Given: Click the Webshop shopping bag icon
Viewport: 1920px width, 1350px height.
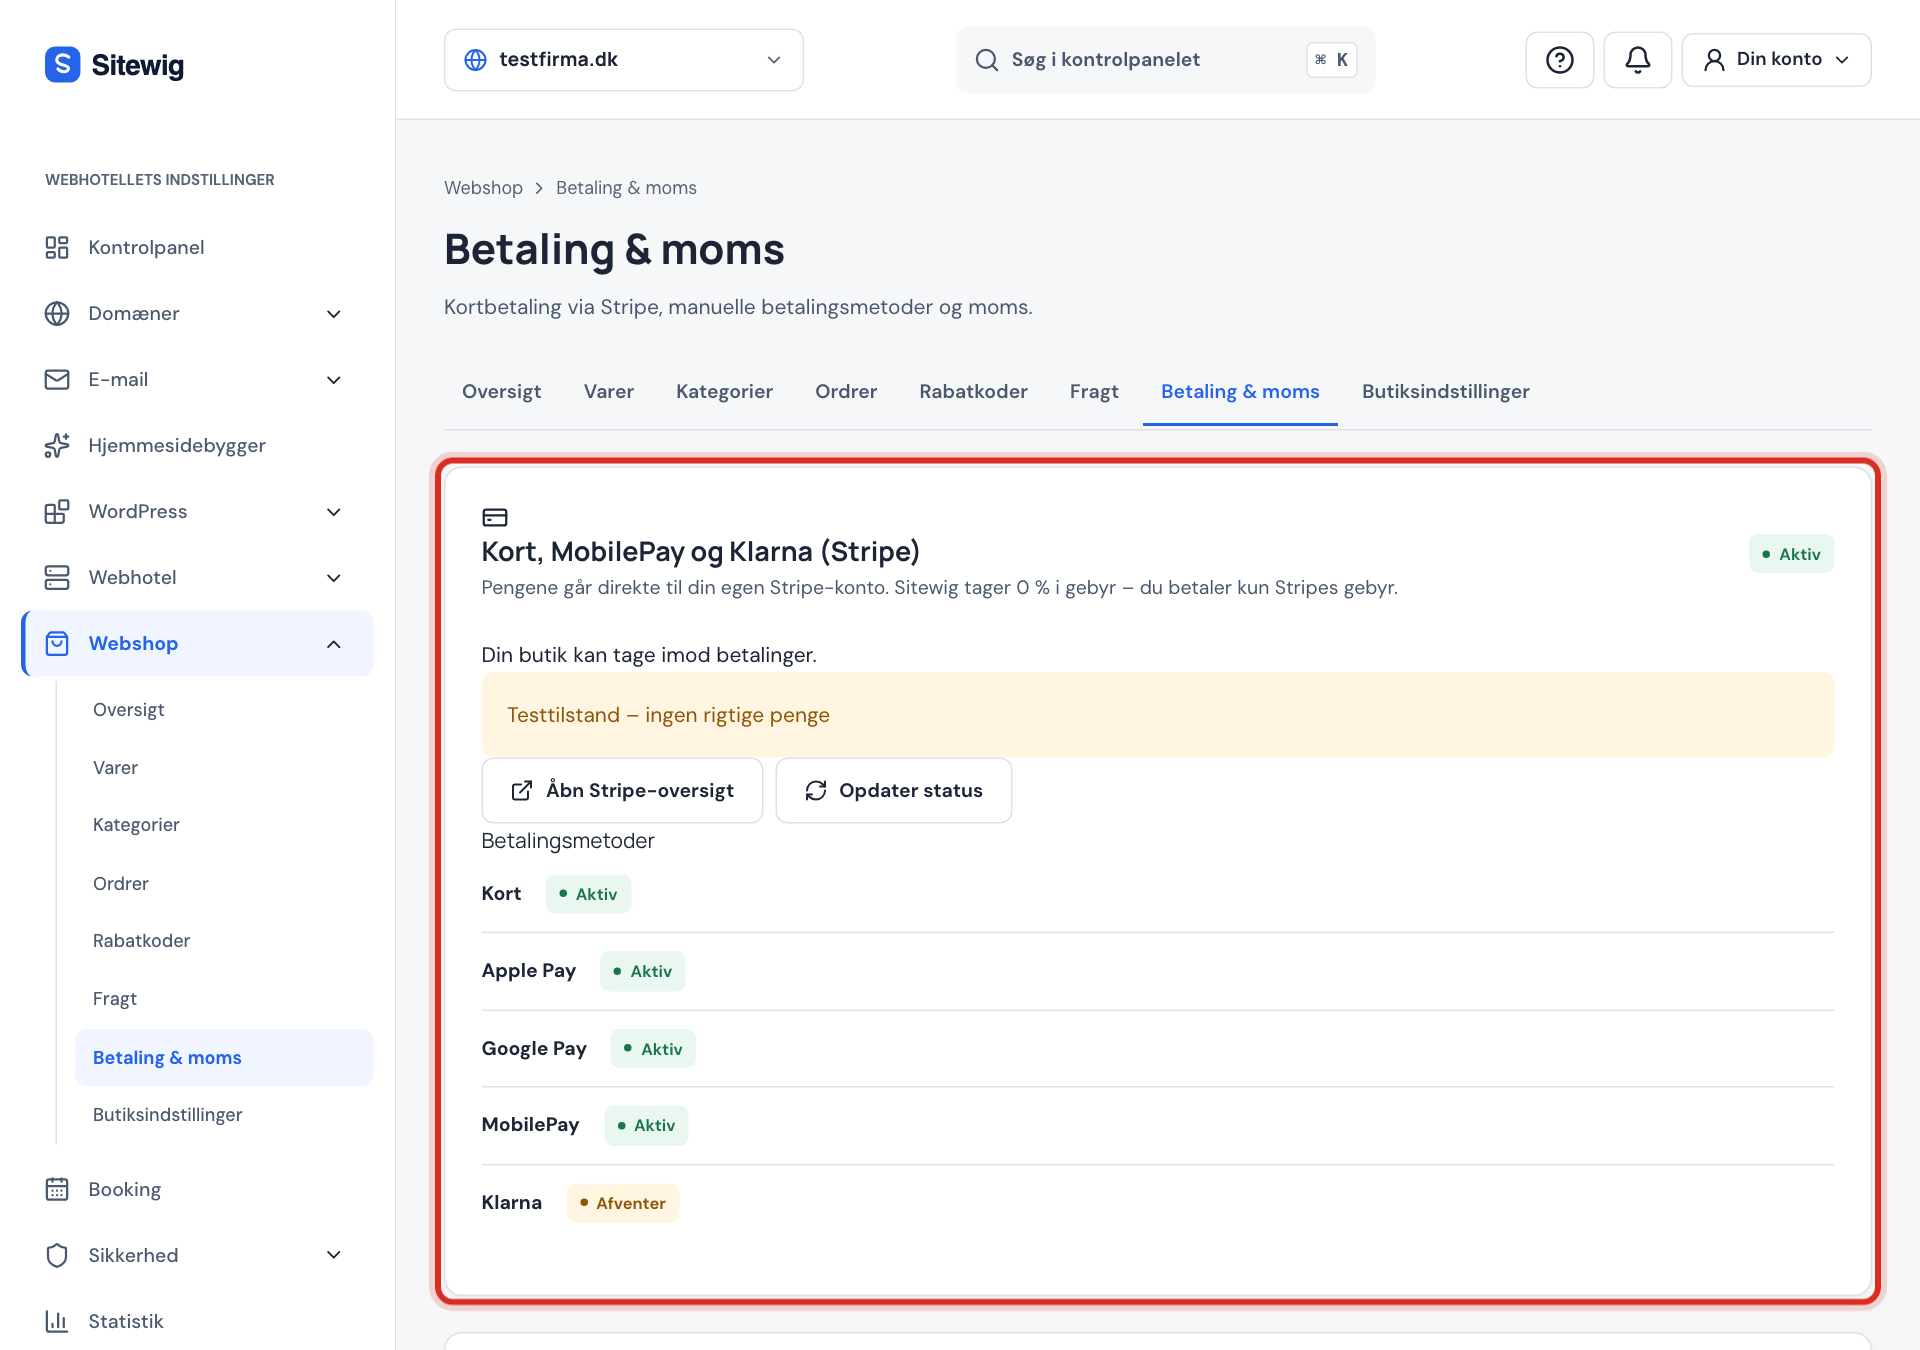Looking at the screenshot, I should click(57, 643).
